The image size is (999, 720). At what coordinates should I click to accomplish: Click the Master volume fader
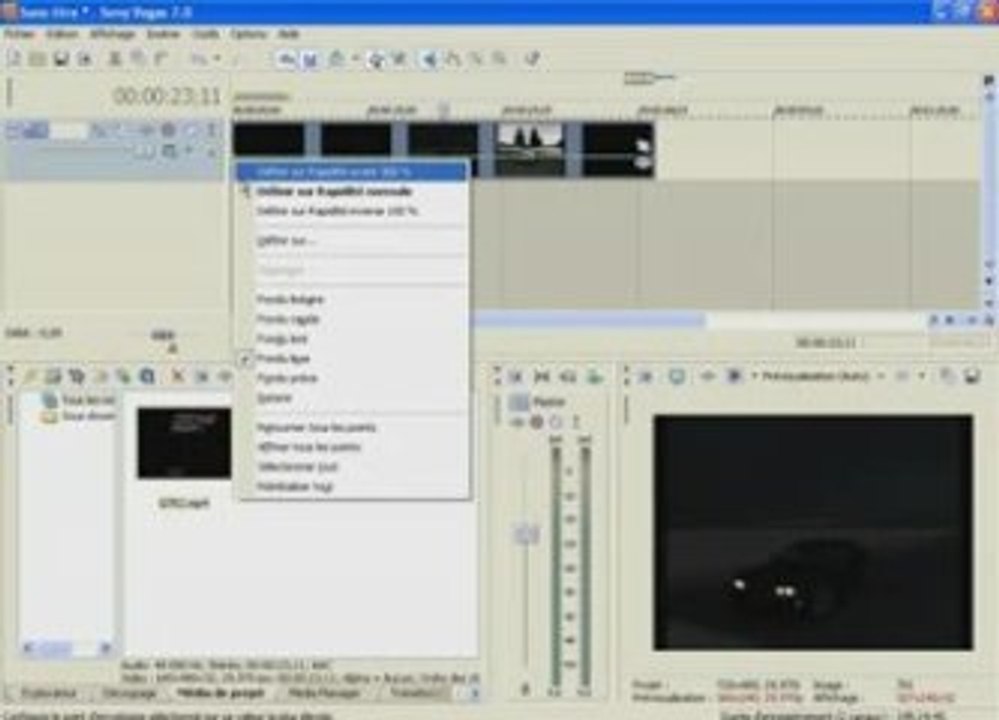pyautogui.click(x=527, y=534)
